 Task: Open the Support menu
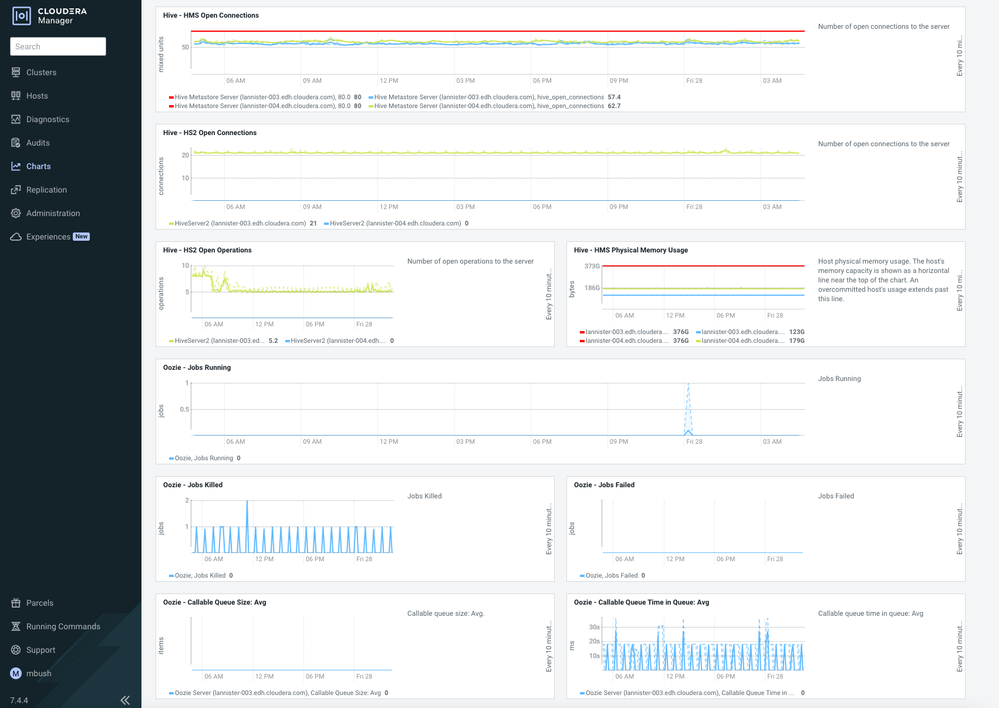pyautogui.click(x=41, y=650)
